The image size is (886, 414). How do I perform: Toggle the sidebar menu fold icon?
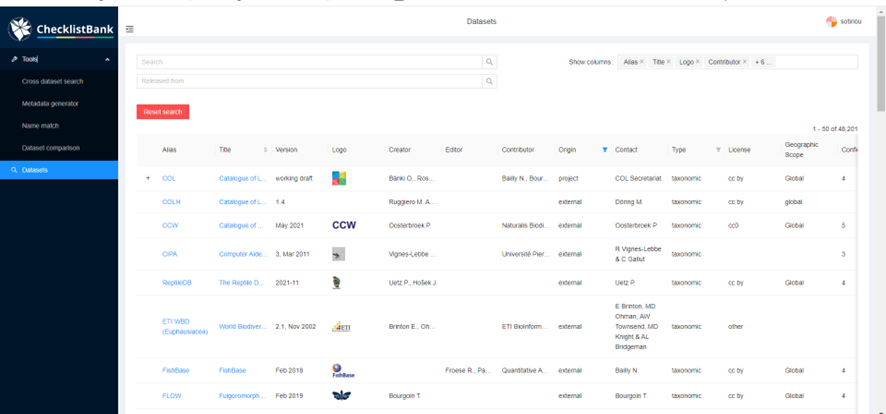pos(130,29)
